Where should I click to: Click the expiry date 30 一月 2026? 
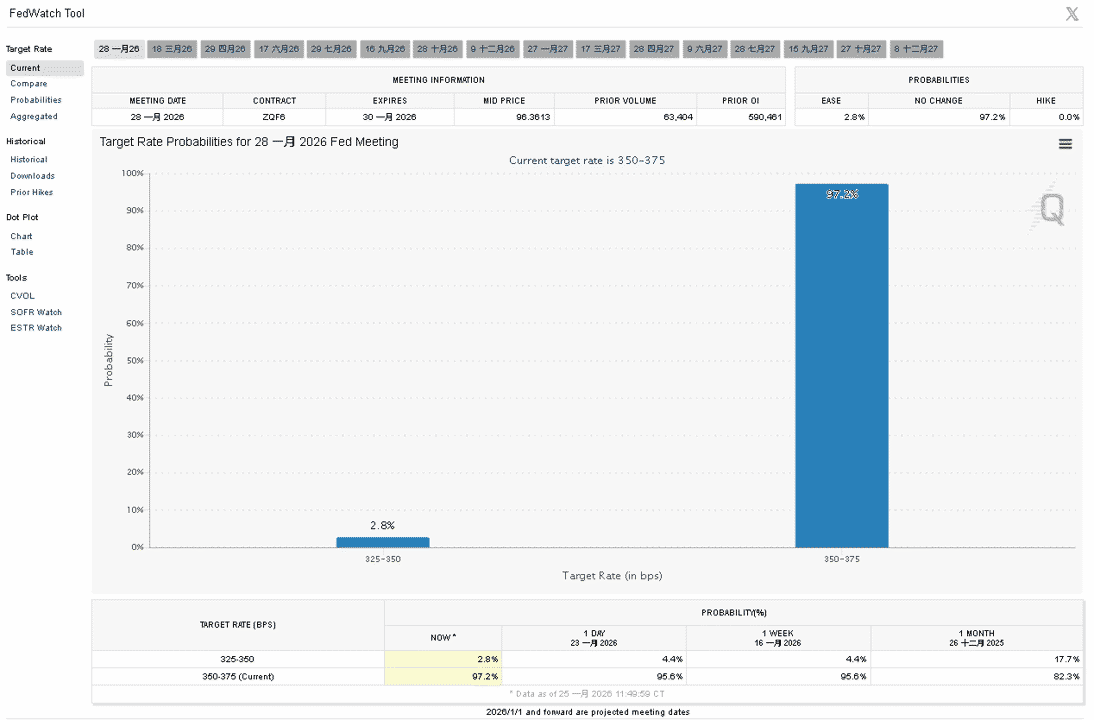coord(389,117)
